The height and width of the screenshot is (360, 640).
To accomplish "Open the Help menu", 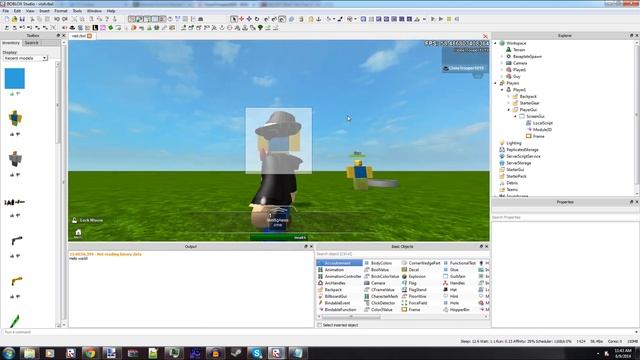I will 111,11.
